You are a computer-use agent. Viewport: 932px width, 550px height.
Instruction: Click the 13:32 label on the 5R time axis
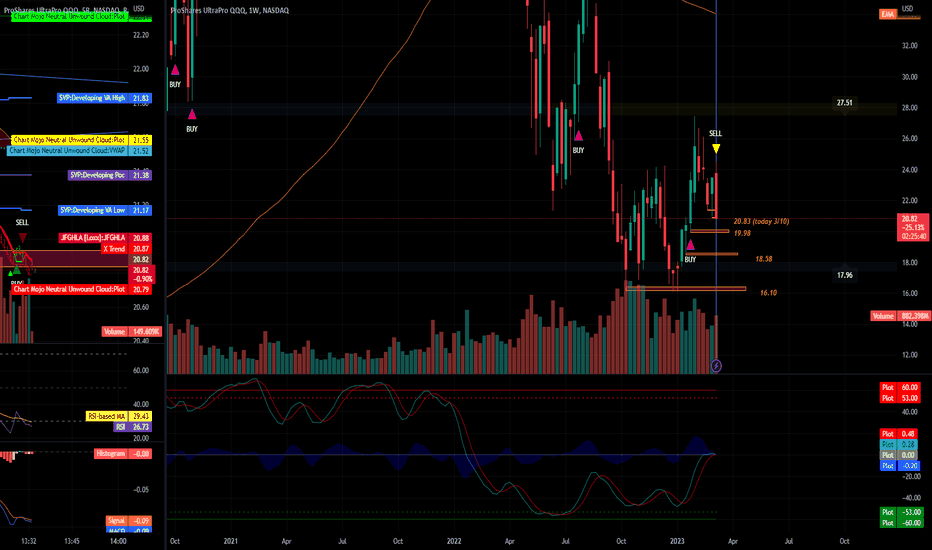[x=29, y=541]
